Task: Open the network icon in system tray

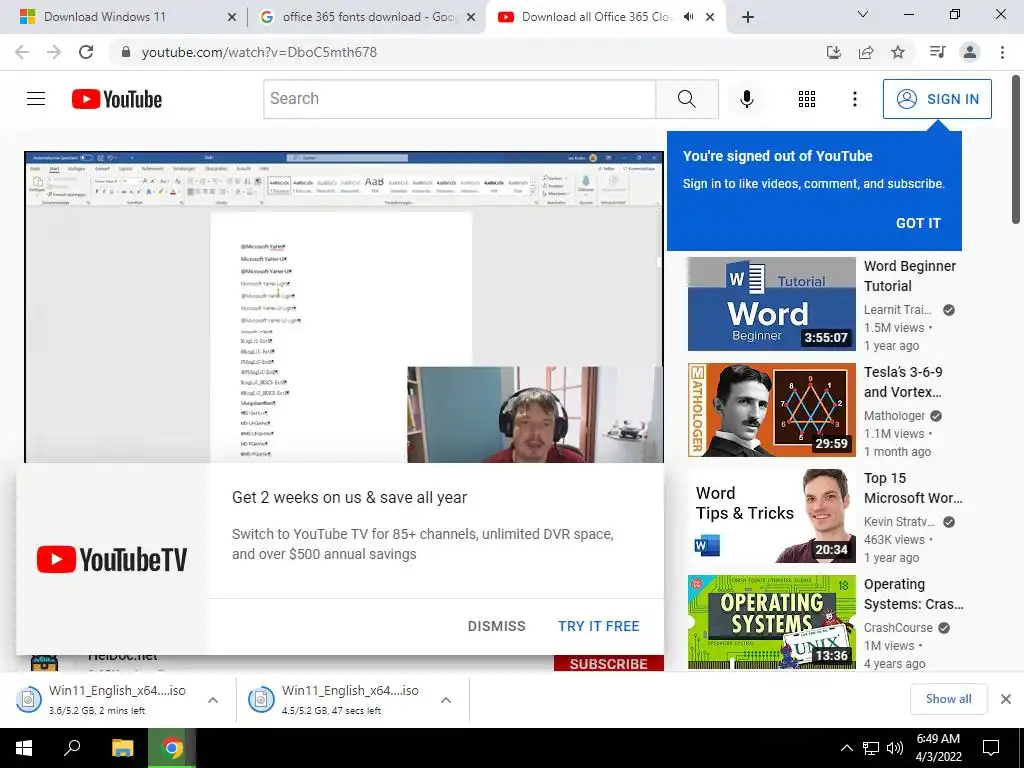Action: point(871,748)
